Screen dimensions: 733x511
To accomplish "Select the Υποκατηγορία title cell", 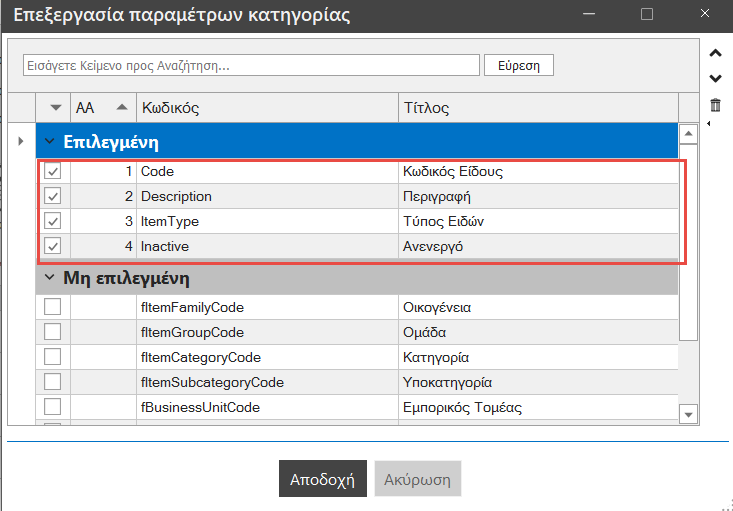I will point(538,382).
